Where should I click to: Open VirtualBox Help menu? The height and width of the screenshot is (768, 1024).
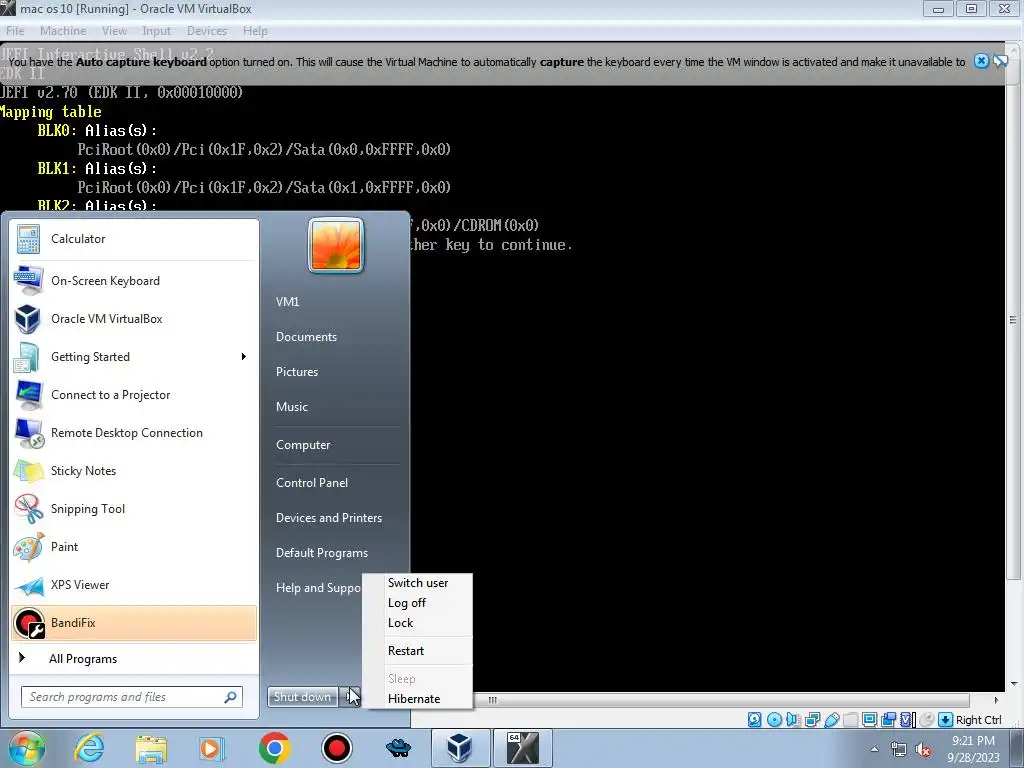(255, 31)
